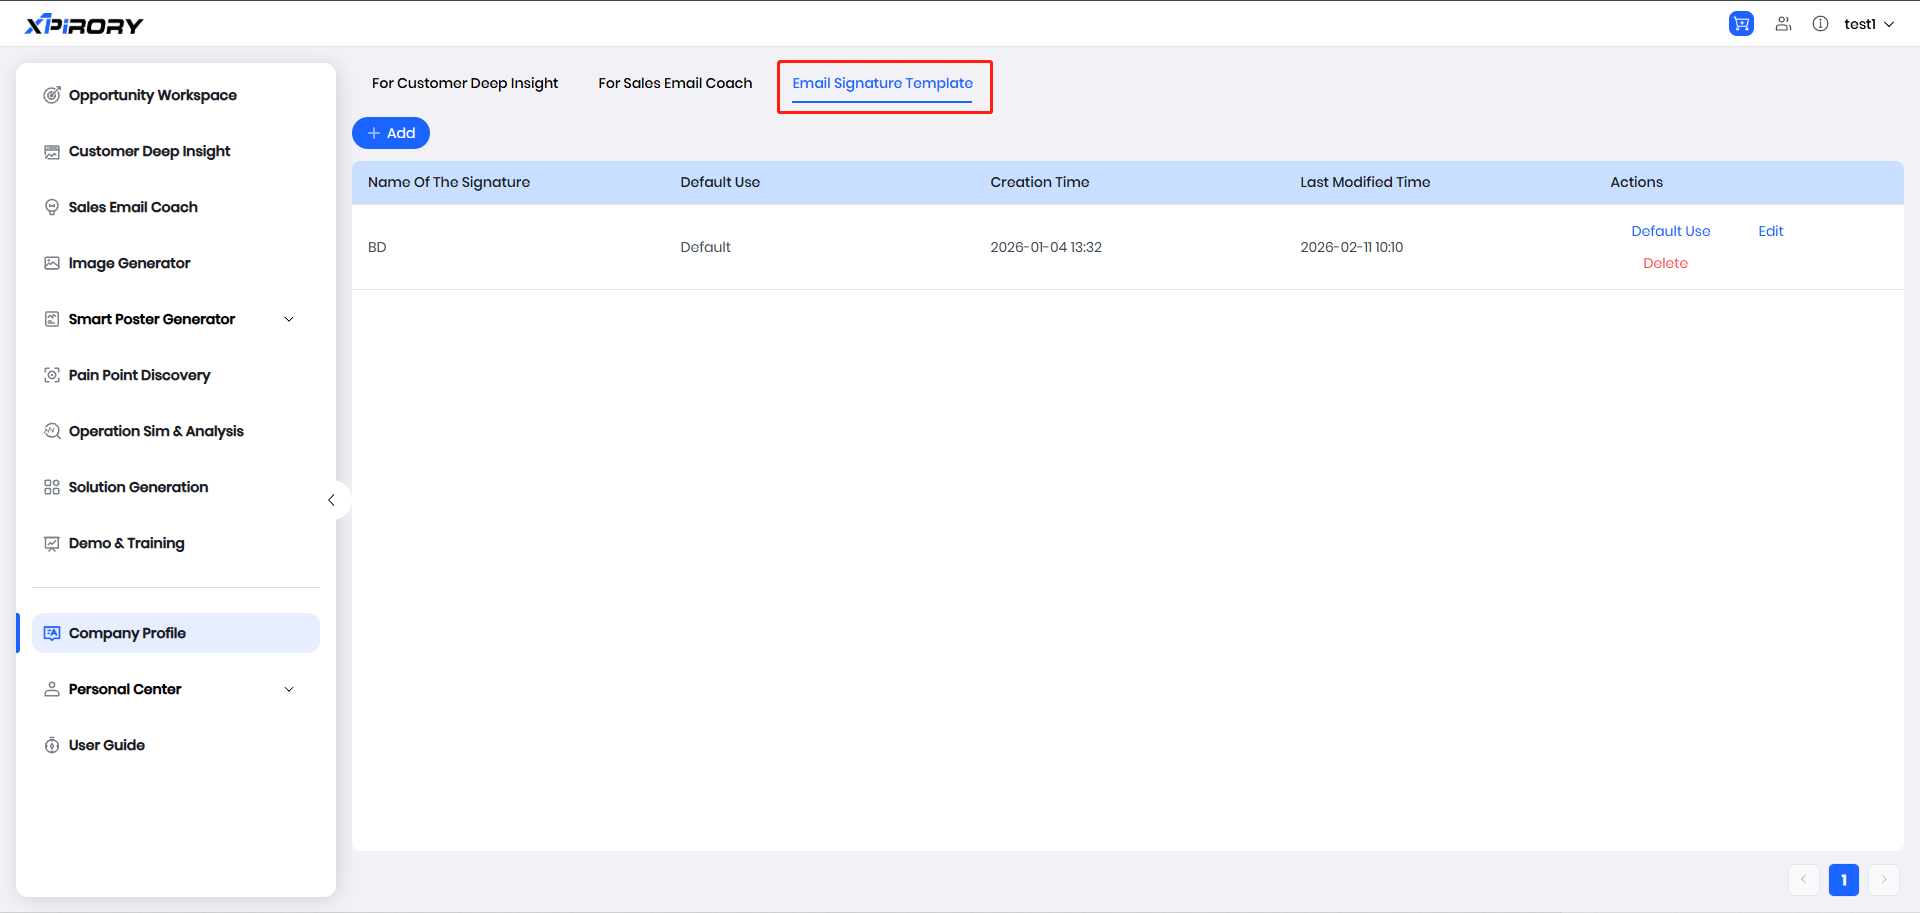Click the Pain Point Discovery icon
Screen dimensions: 1920x913
pos(52,375)
